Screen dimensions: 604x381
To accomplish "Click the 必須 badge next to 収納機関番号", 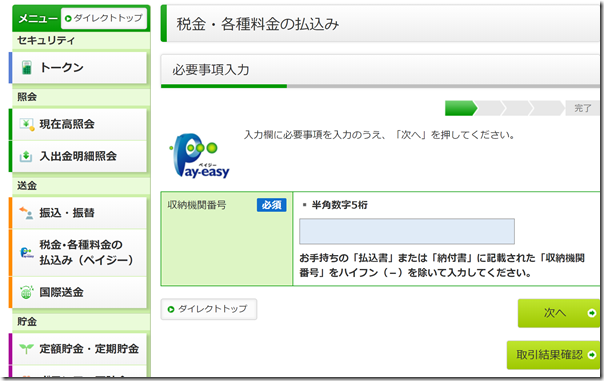I will [x=272, y=205].
